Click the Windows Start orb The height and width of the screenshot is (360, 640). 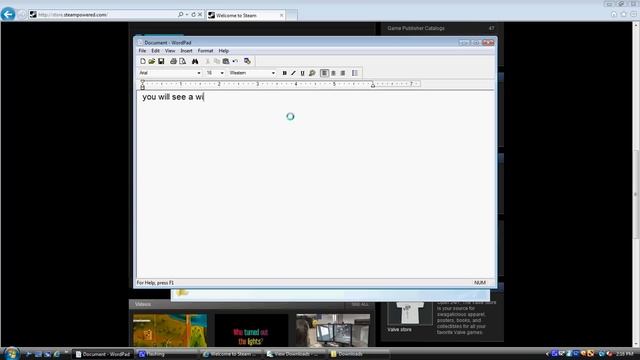11,353
